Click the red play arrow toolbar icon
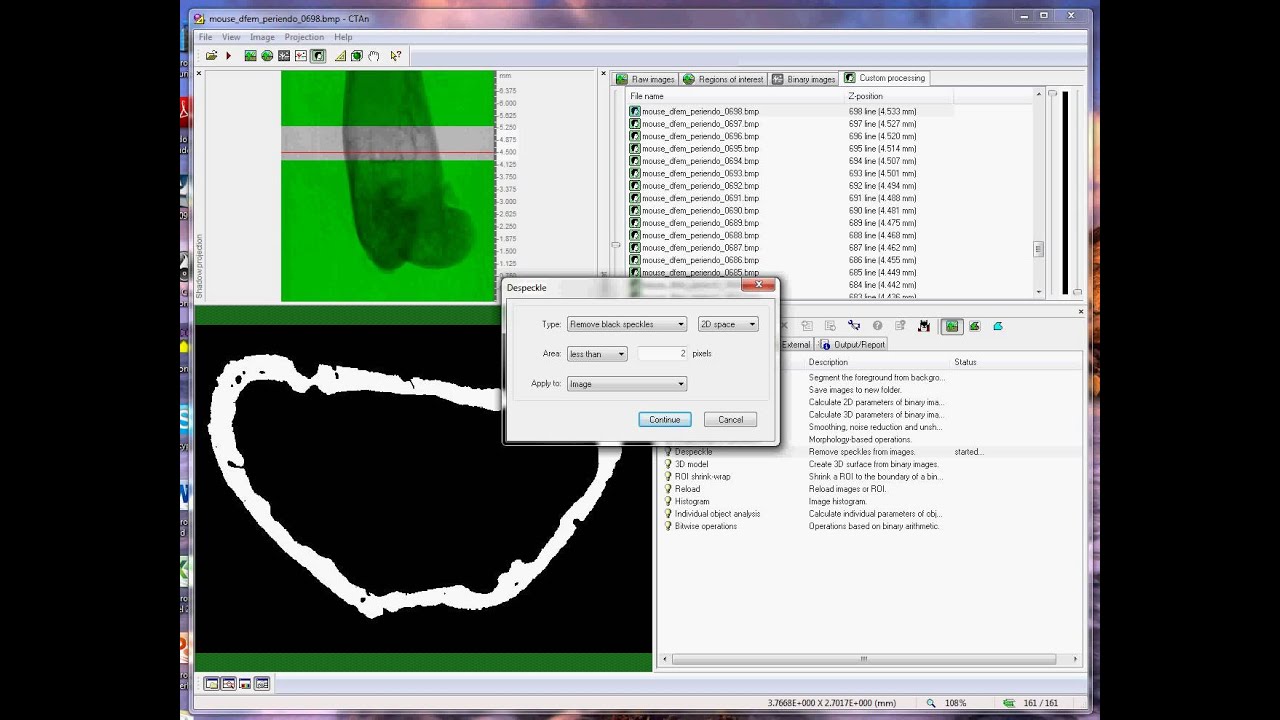The width and height of the screenshot is (1280, 720). click(x=228, y=56)
